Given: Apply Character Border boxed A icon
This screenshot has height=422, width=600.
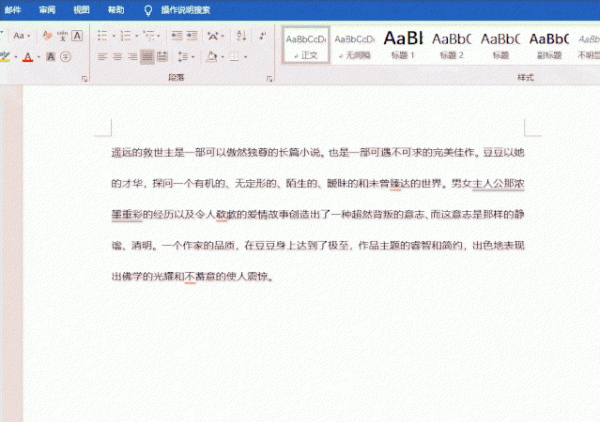Looking at the screenshot, I should [x=77, y=36].
